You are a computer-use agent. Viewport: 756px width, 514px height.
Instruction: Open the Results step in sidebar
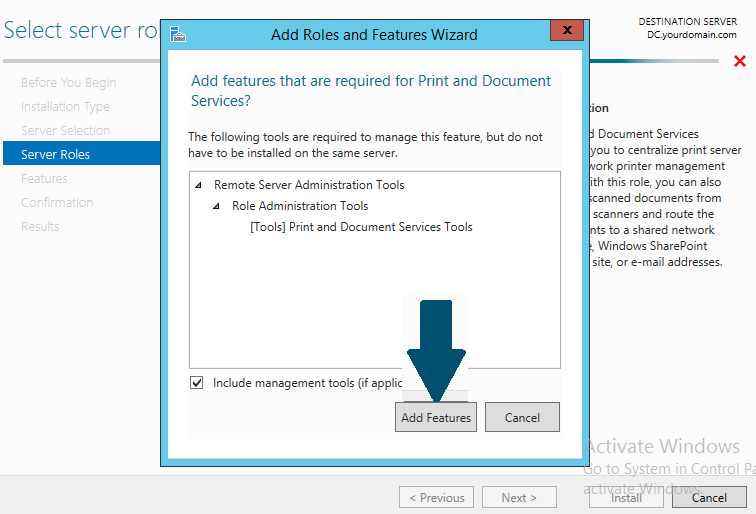[x=40, y=227]
